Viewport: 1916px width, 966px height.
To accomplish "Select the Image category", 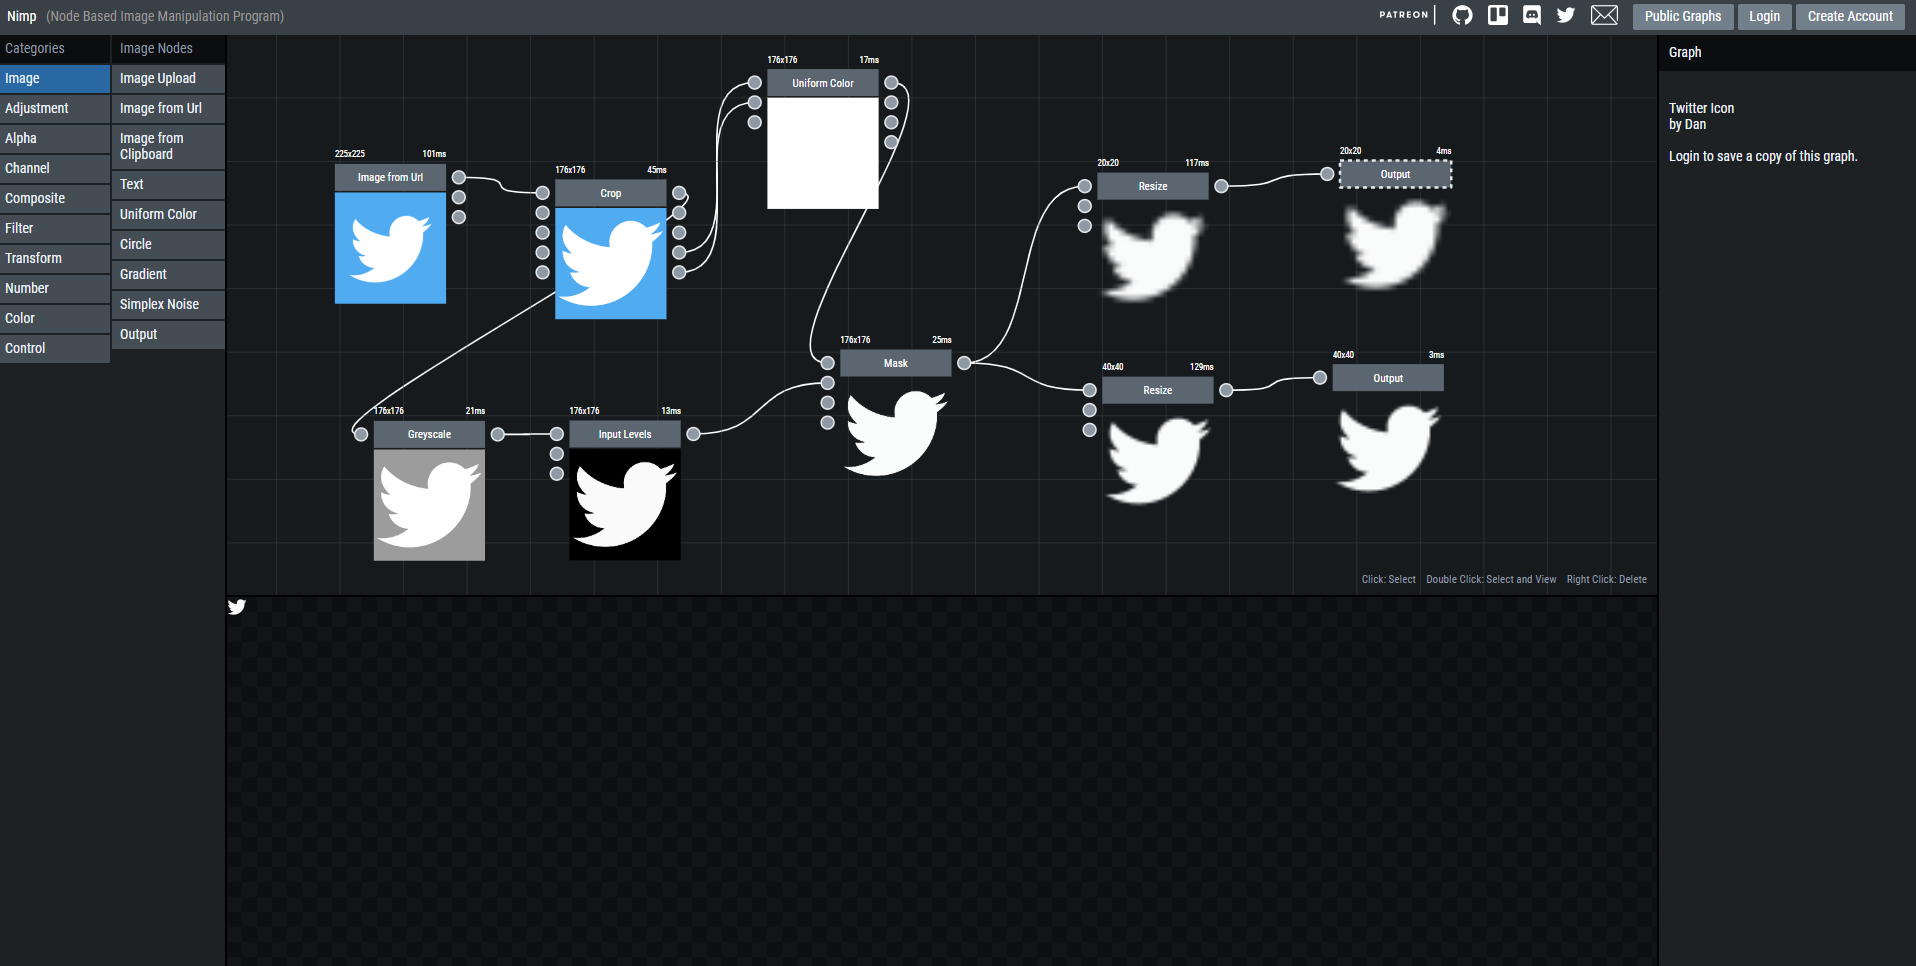I will pos(55,78).
